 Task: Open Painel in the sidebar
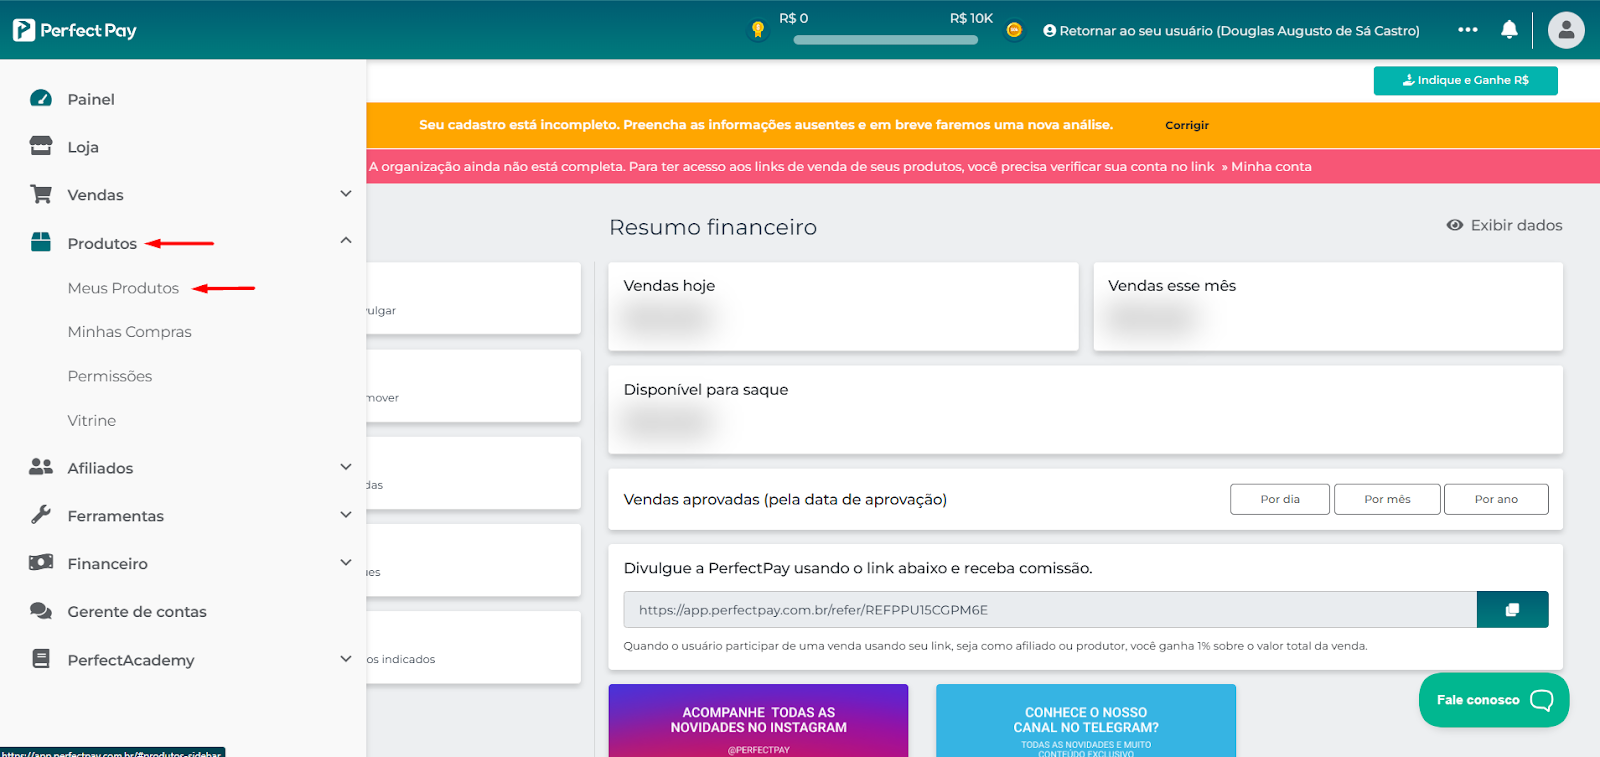pyautogui.click(x=91, y=99)
